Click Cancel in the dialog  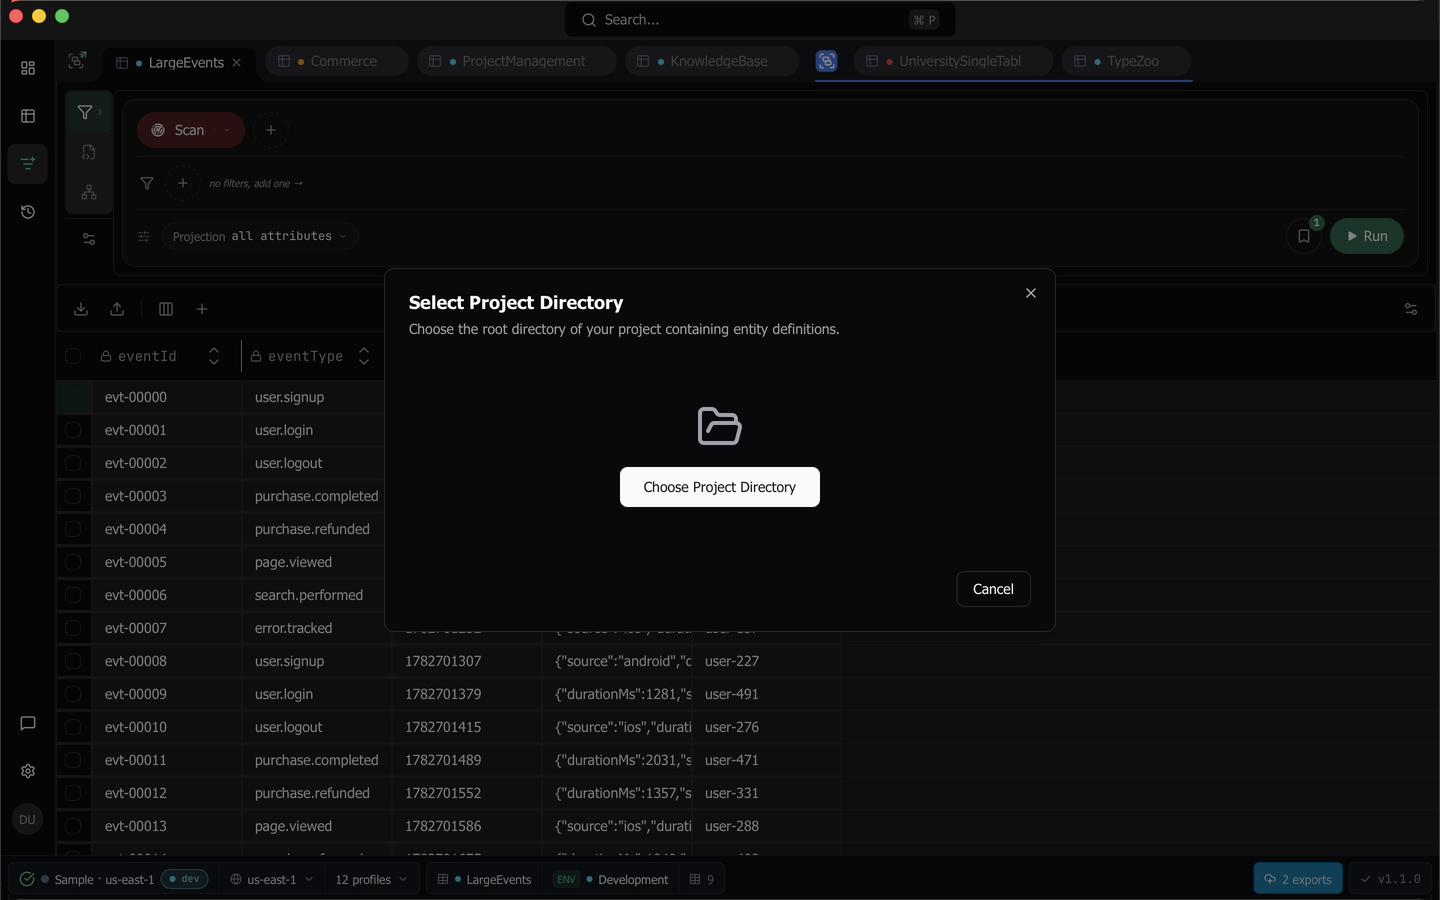coord(993,589)
